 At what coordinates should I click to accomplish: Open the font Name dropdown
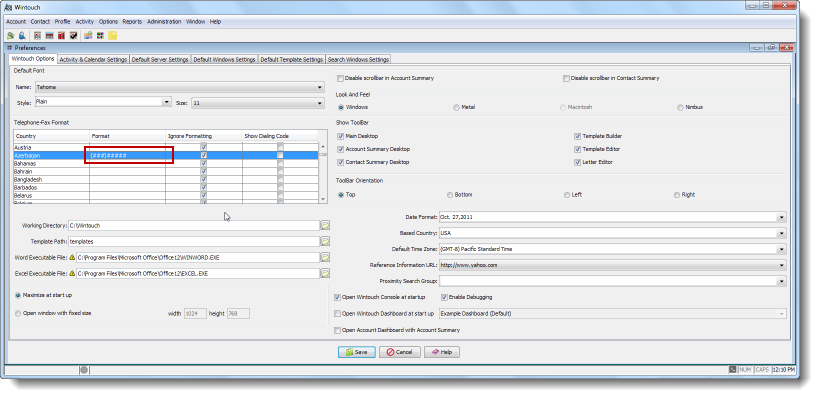tap(320, 87)
